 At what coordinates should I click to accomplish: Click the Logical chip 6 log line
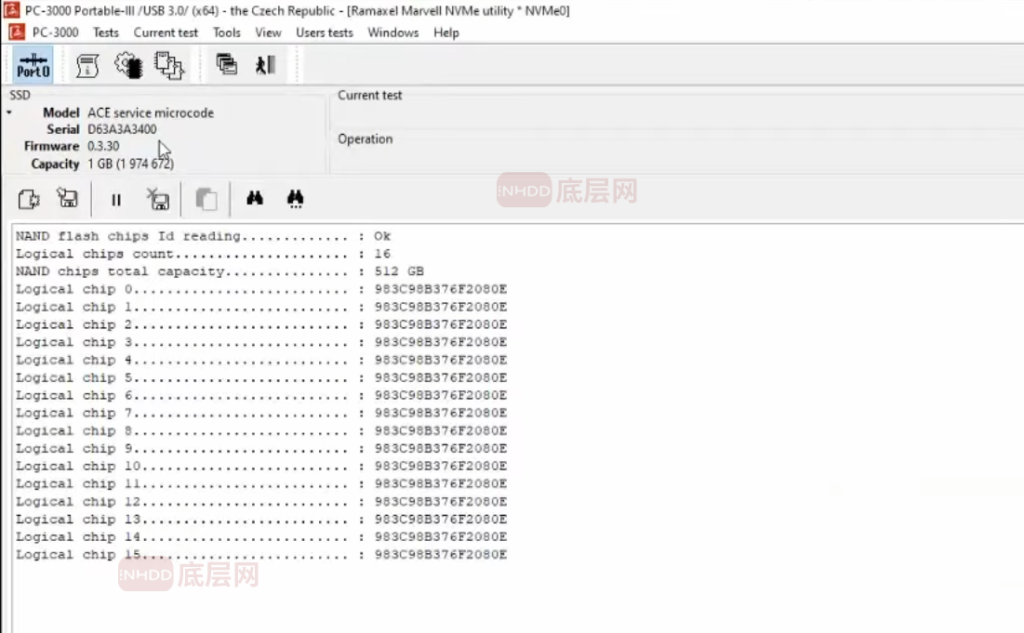point(261,395)
